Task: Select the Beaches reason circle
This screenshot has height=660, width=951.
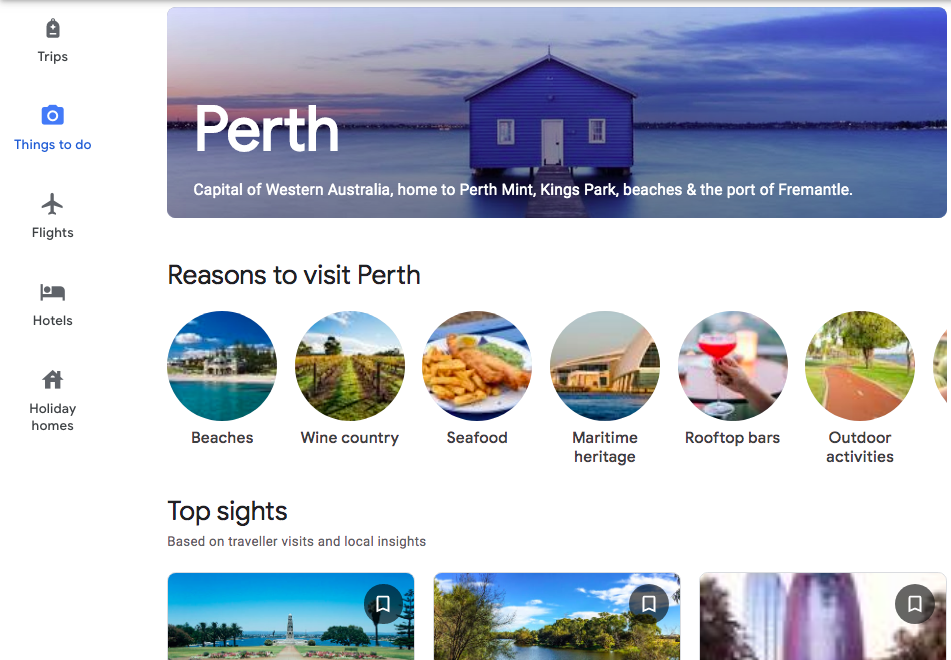Action: point(222,366)
